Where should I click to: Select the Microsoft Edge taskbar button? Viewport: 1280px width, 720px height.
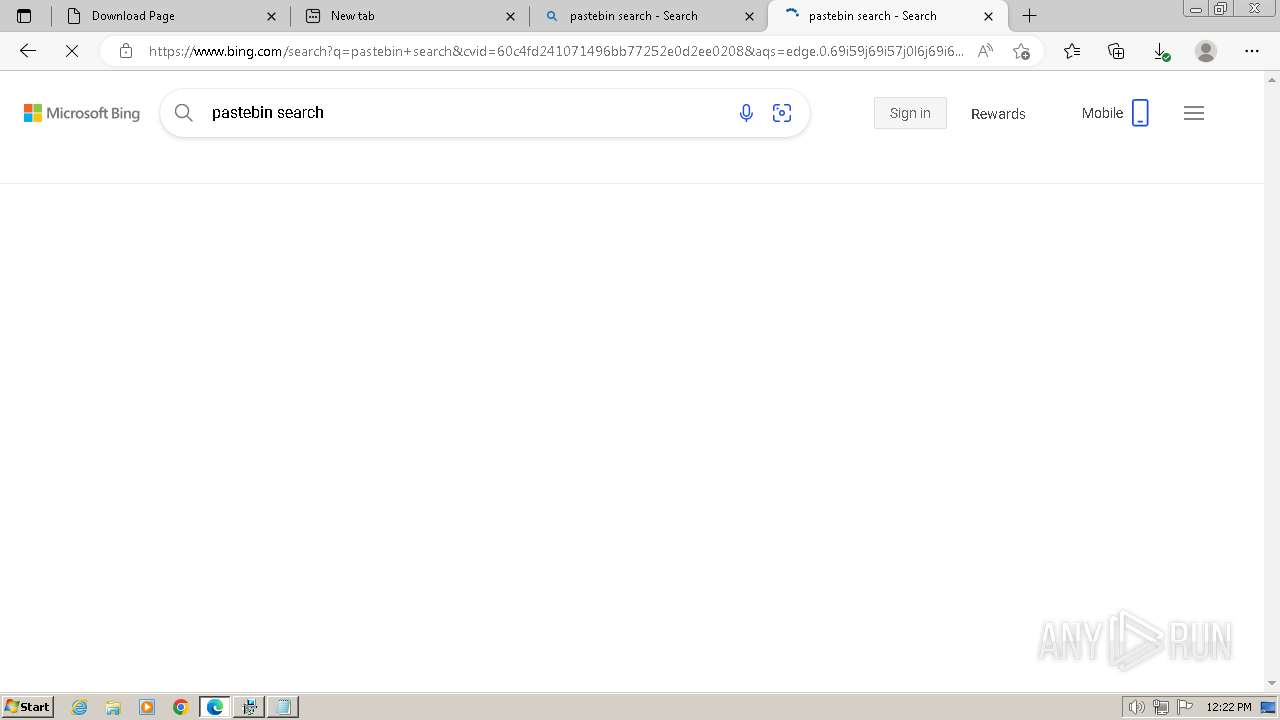pos(215,707)
